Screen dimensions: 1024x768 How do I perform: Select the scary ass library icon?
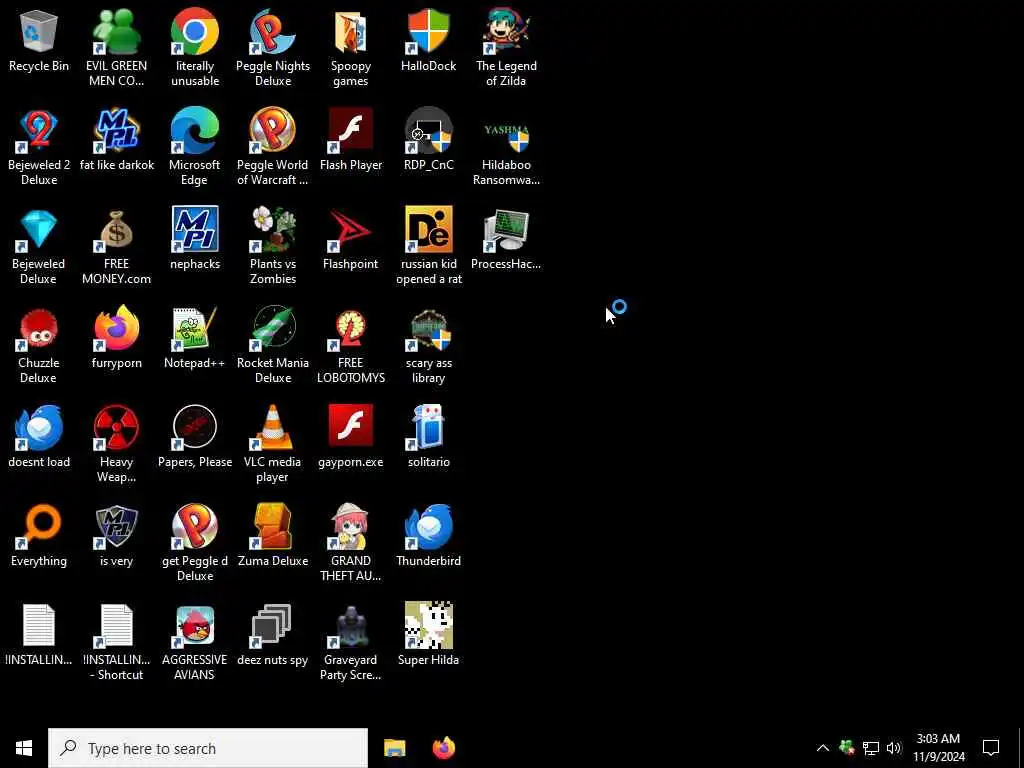428,328
